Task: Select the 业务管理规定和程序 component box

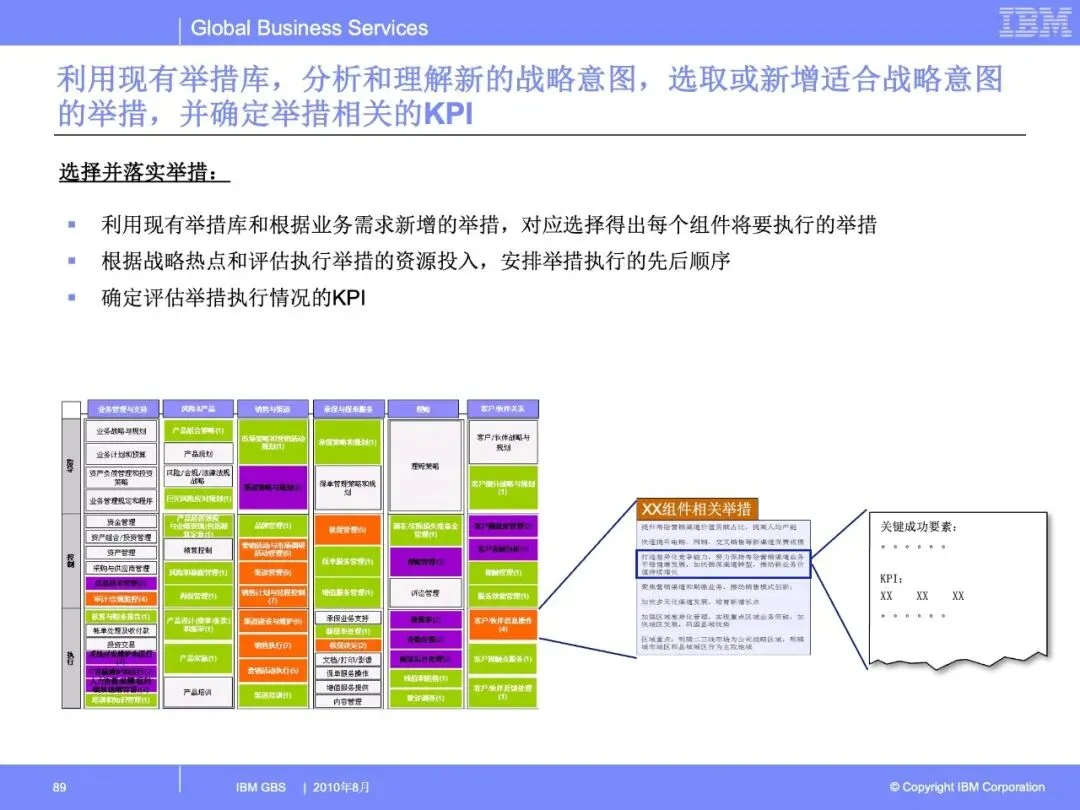Action: [x=121, y=501]
